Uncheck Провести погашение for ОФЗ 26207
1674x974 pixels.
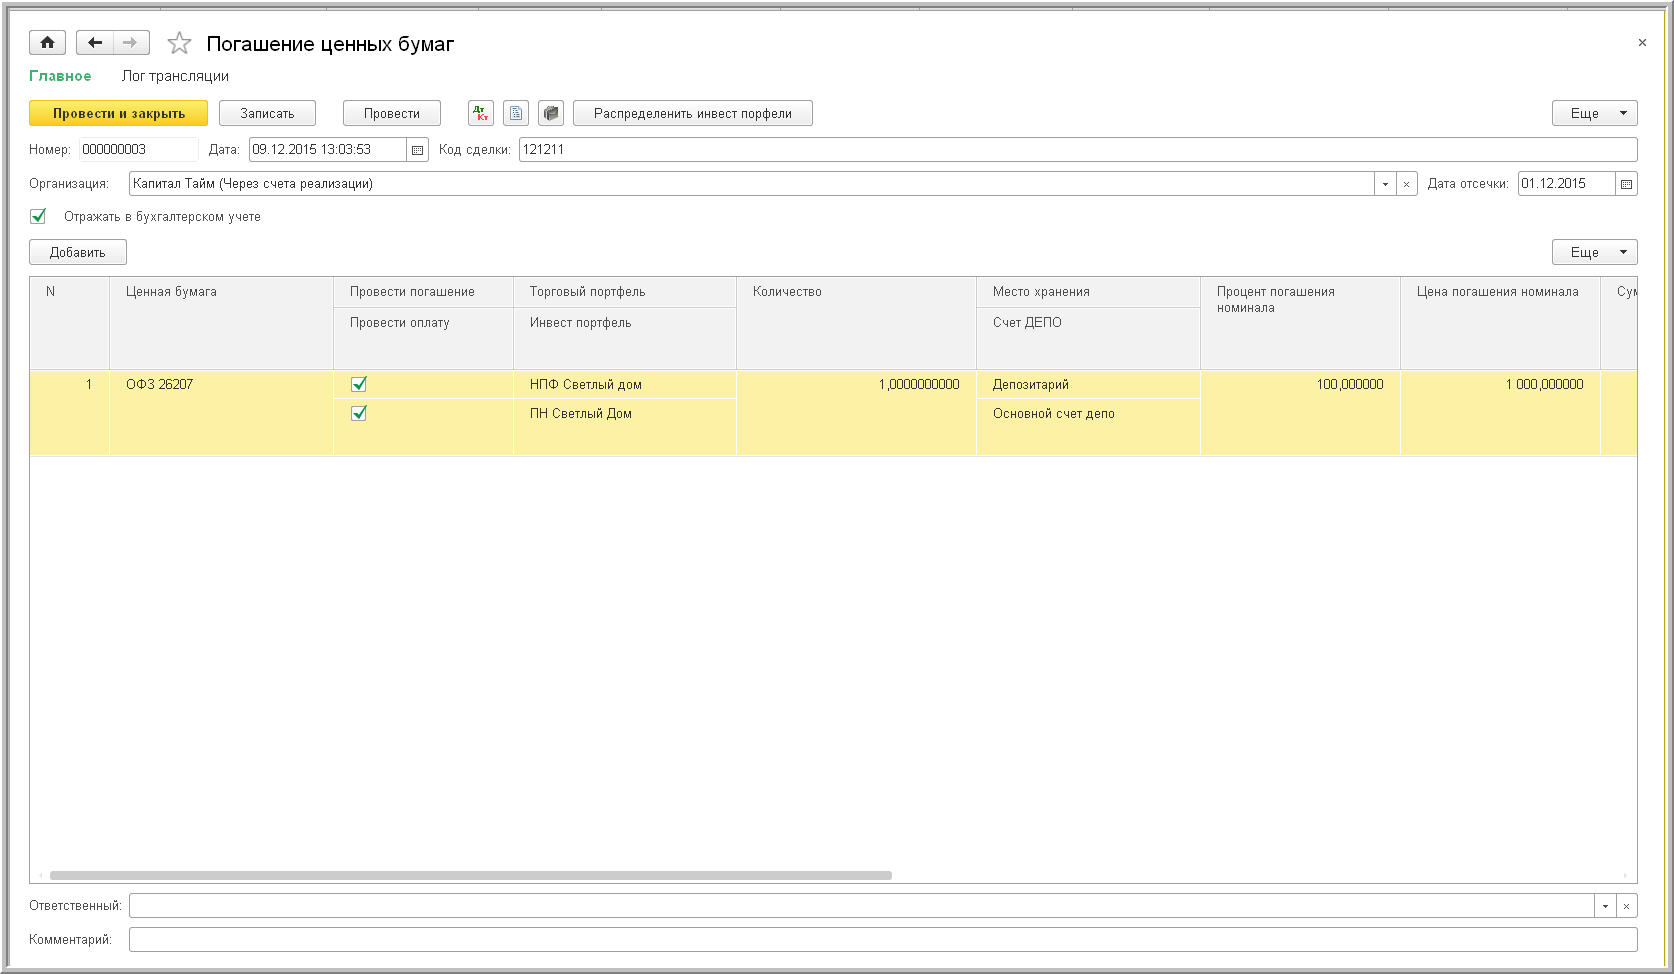coord(359,384)
